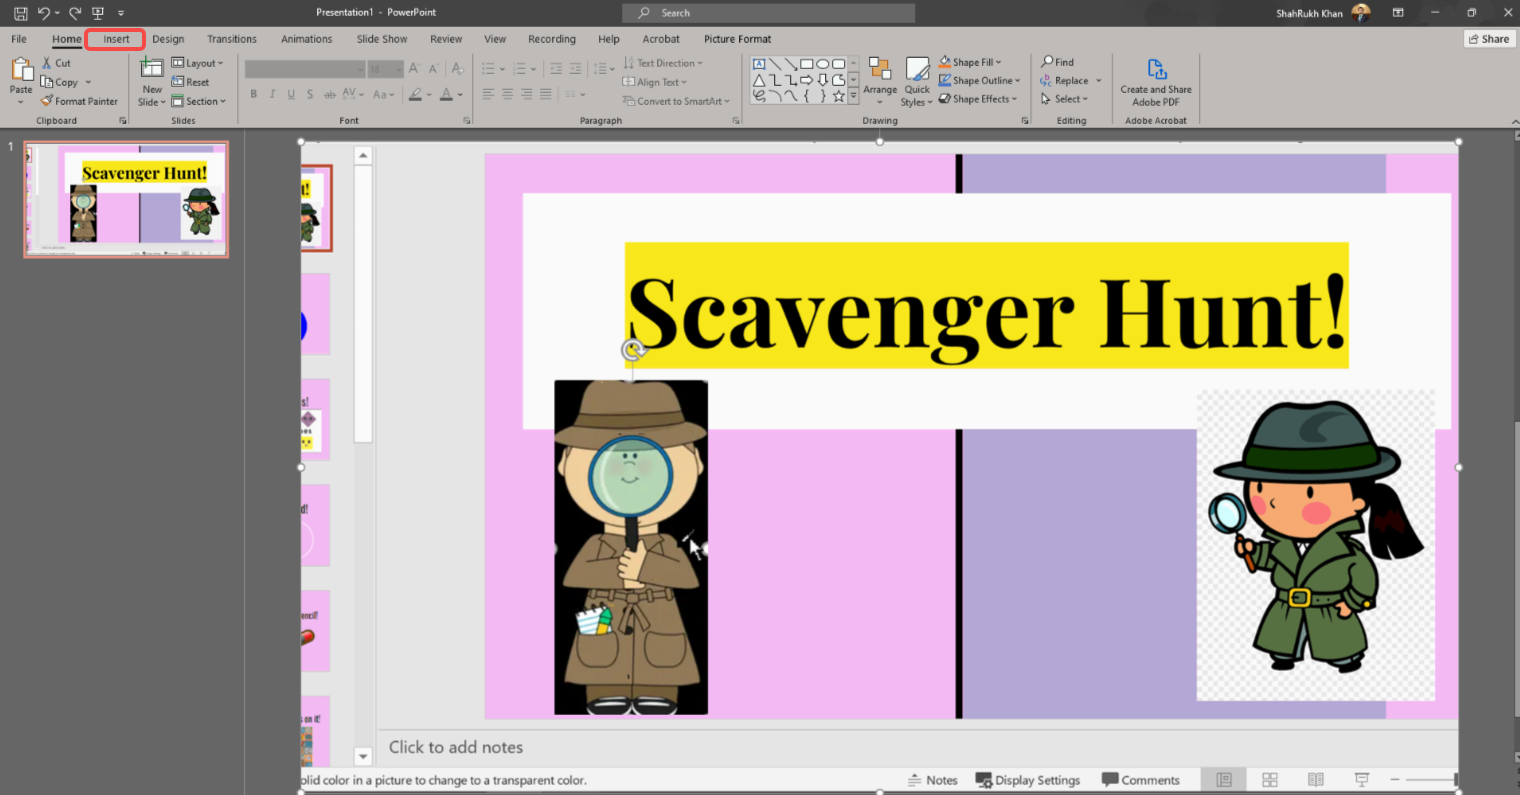The height and width of the screenshot is (795, 1520).
Task: Open the Comments pane
Action: click(x=1141, y=780)
